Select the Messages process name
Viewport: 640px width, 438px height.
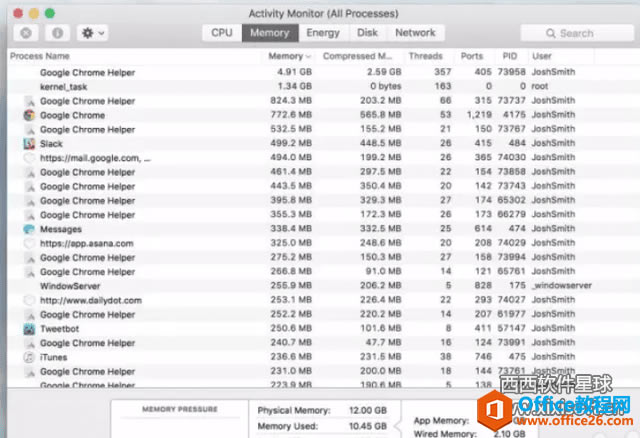[x=61, y=229]
